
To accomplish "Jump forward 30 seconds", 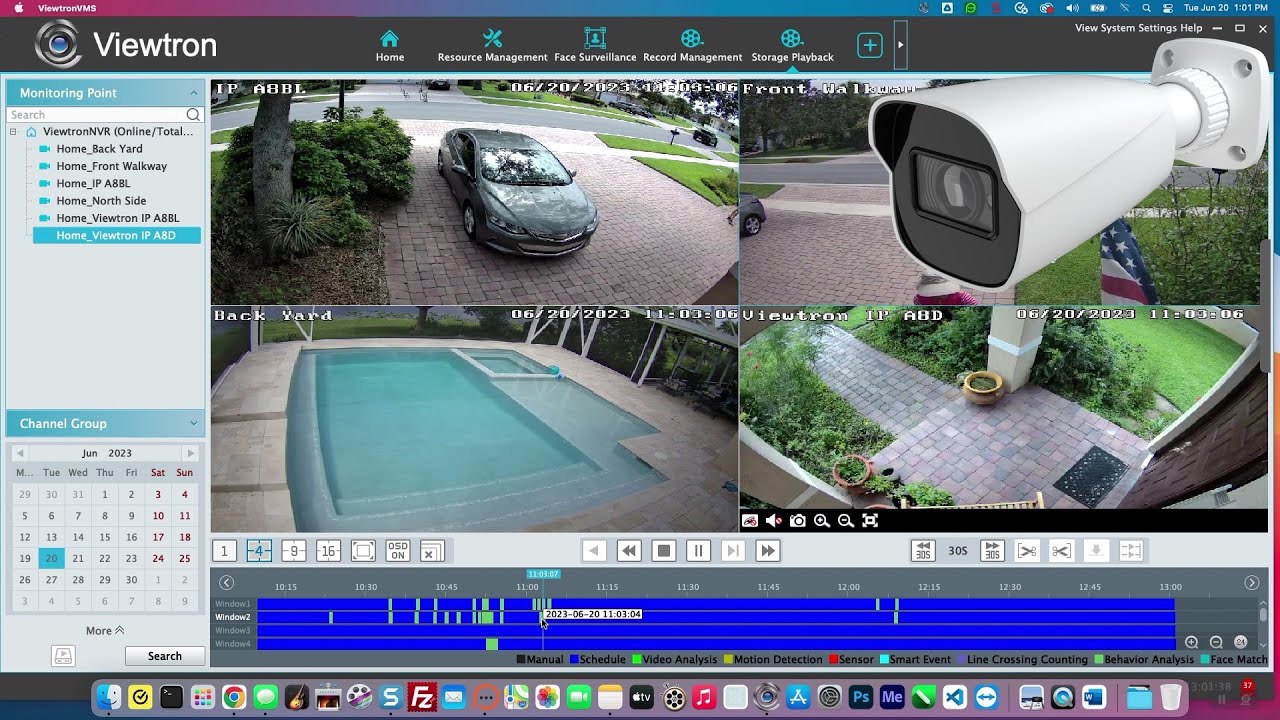I will pyautogui.click(x=992, y=551).
